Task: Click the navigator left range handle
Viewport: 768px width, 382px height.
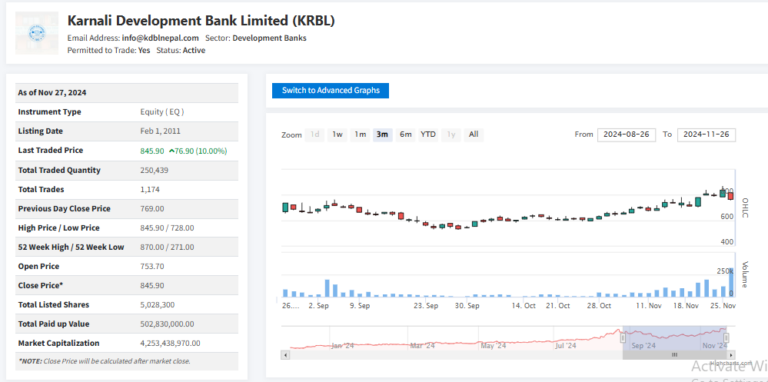Action: (x=623, y=338)
